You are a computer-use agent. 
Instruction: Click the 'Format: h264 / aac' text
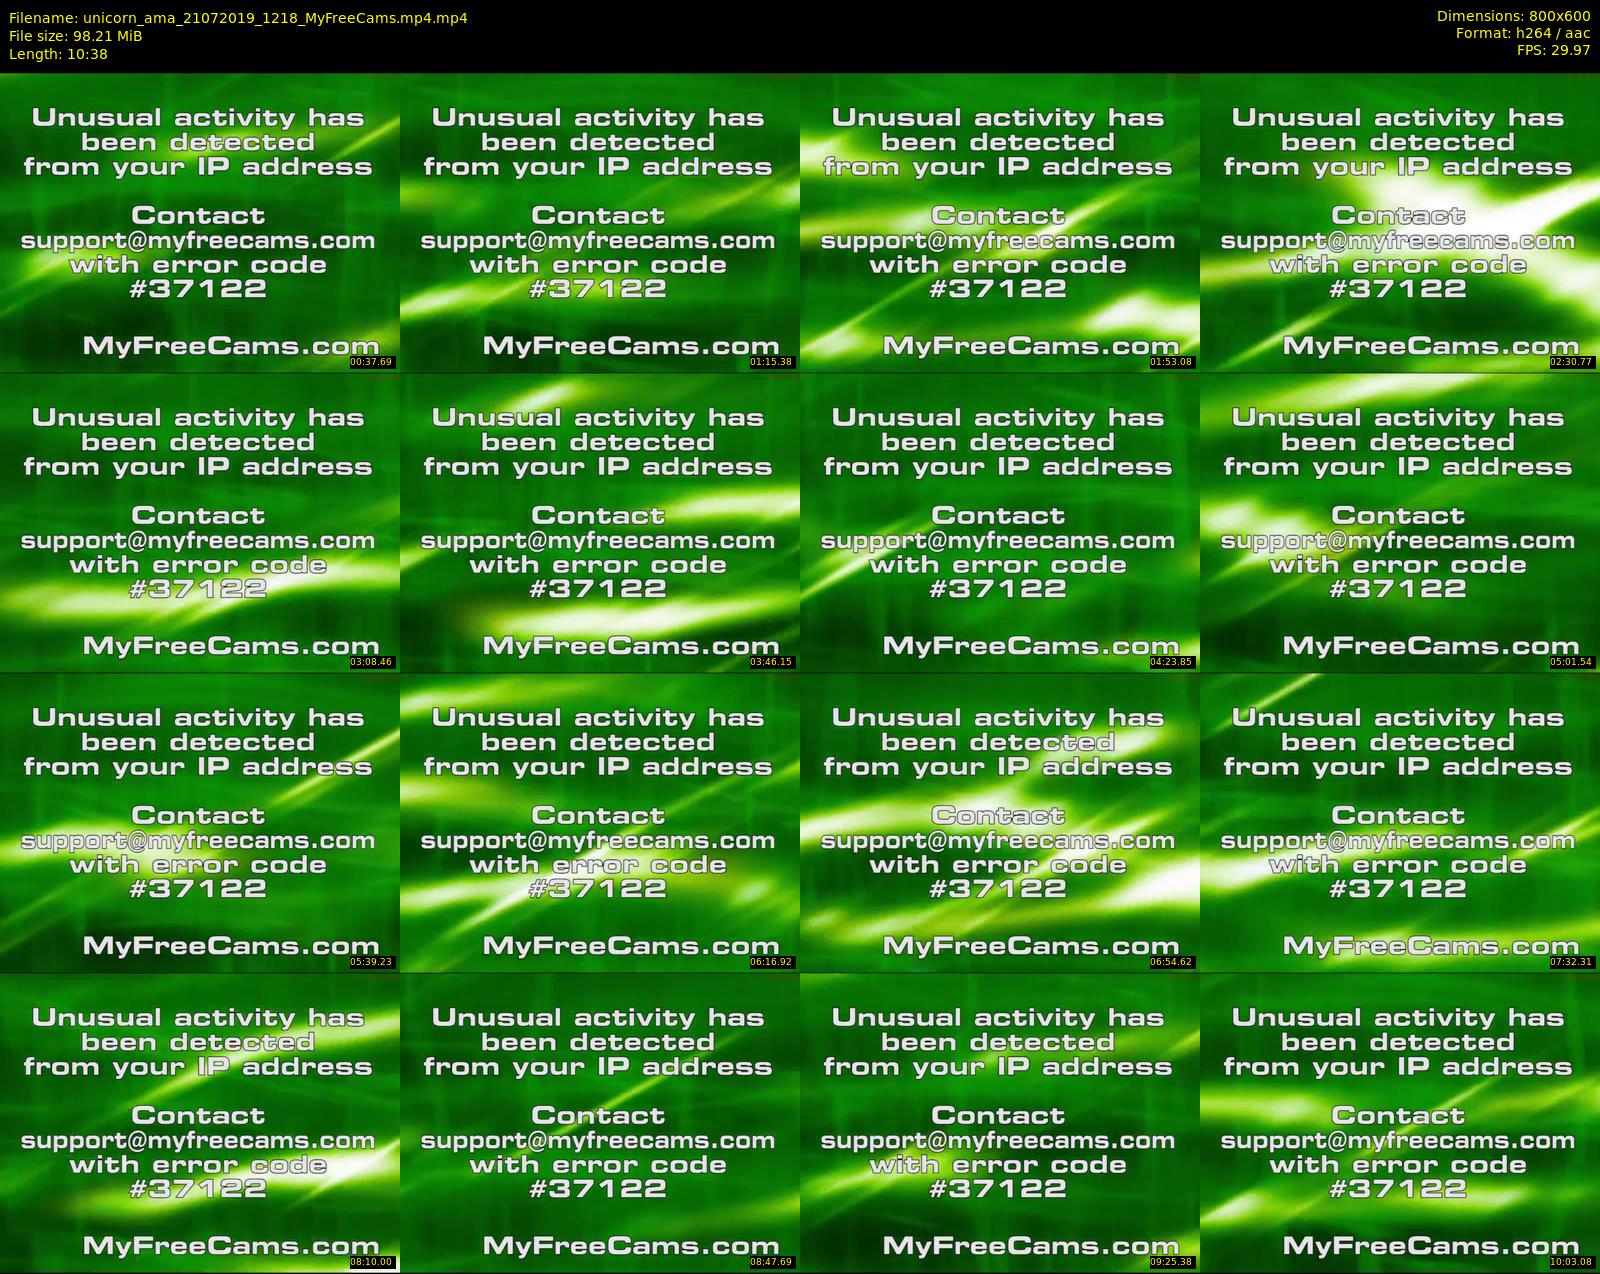click(x=1523, y=33)
